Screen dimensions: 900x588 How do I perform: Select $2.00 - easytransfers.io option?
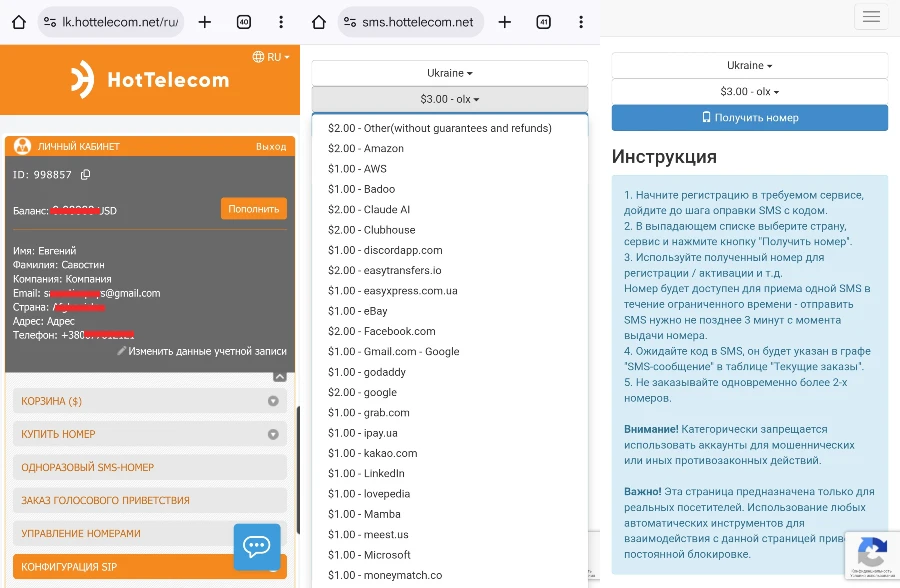[x=450, y=270]
